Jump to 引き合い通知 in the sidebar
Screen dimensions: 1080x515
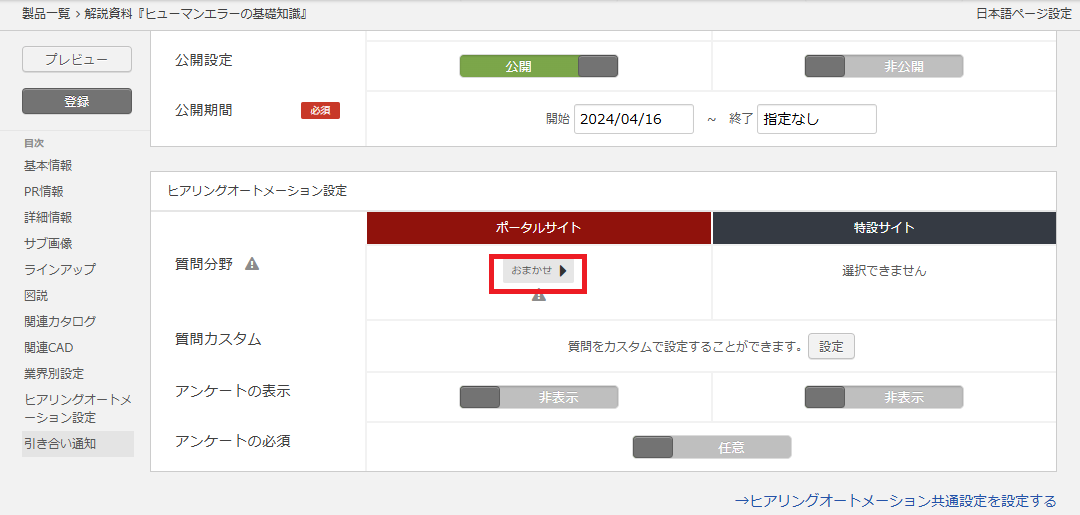click(x=60, y=443)
